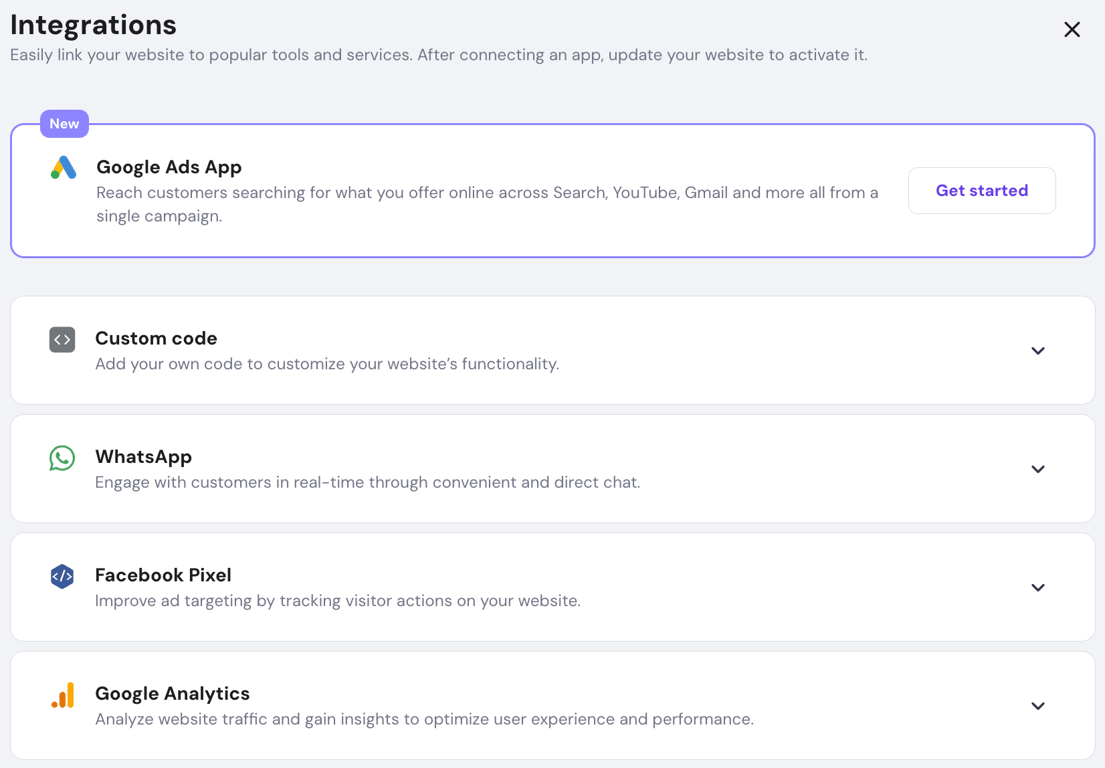Click the Google Ads App icon
This screenshot has width=1105, height=768.
(62, 168)
